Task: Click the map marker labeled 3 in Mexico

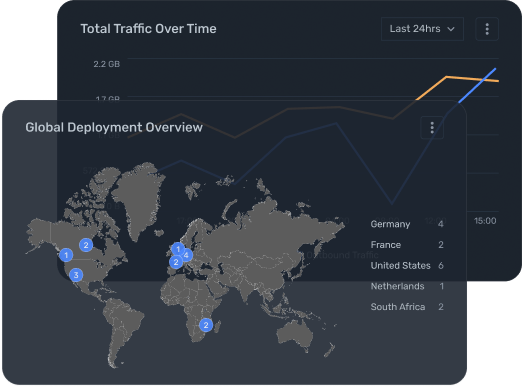Action: [76, 275]
